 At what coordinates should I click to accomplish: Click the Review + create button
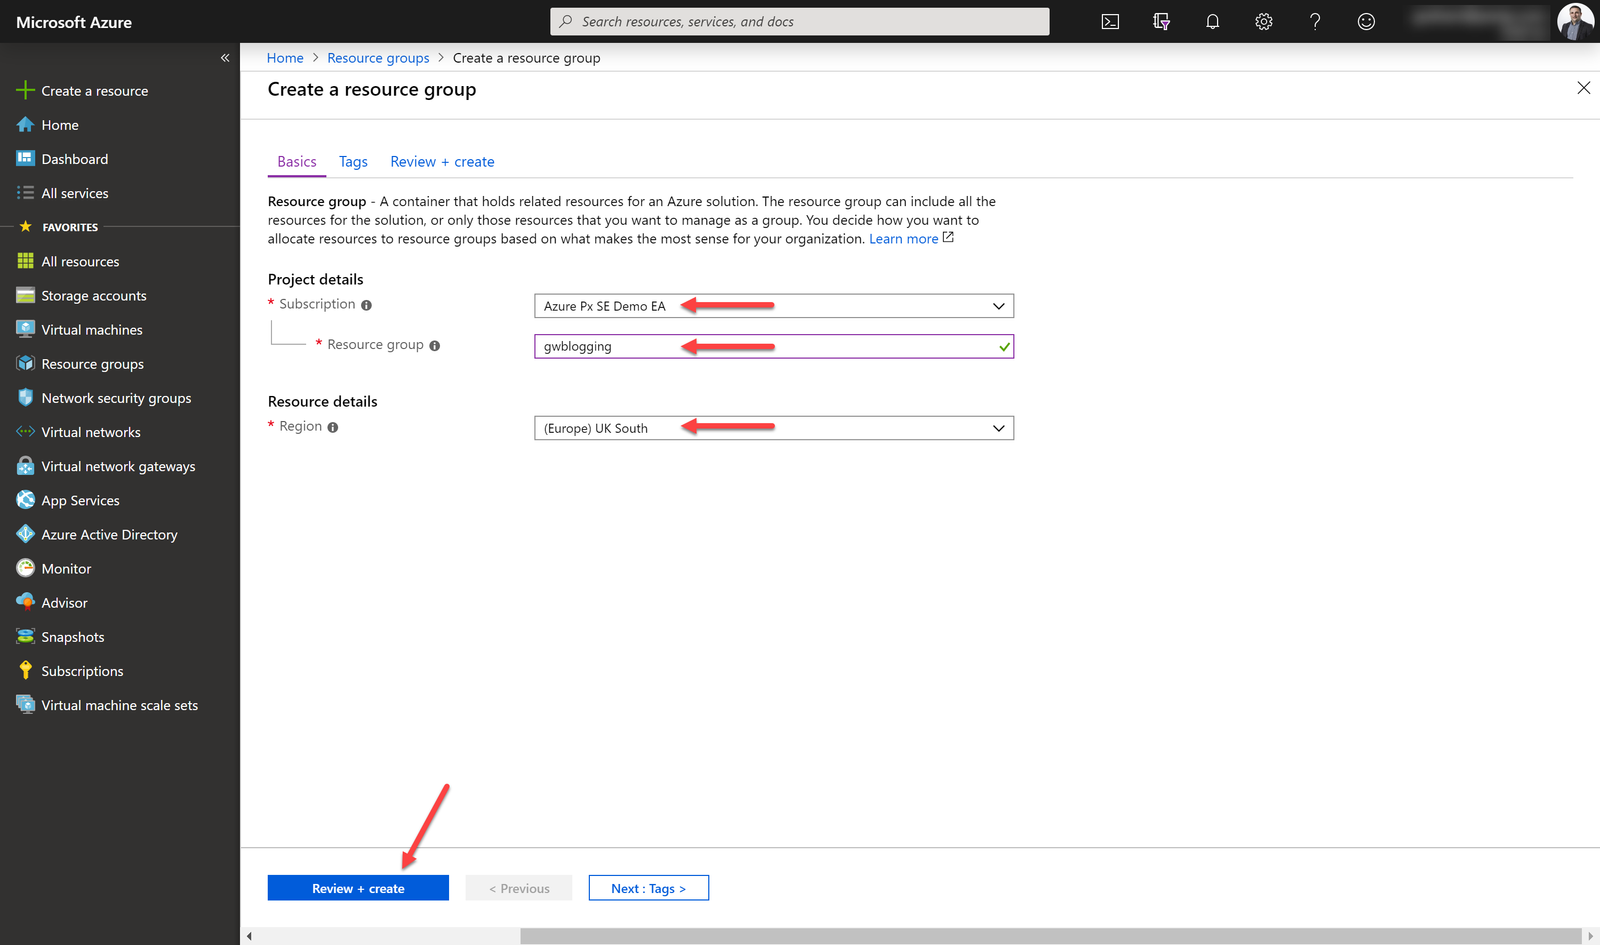[358, 888]
